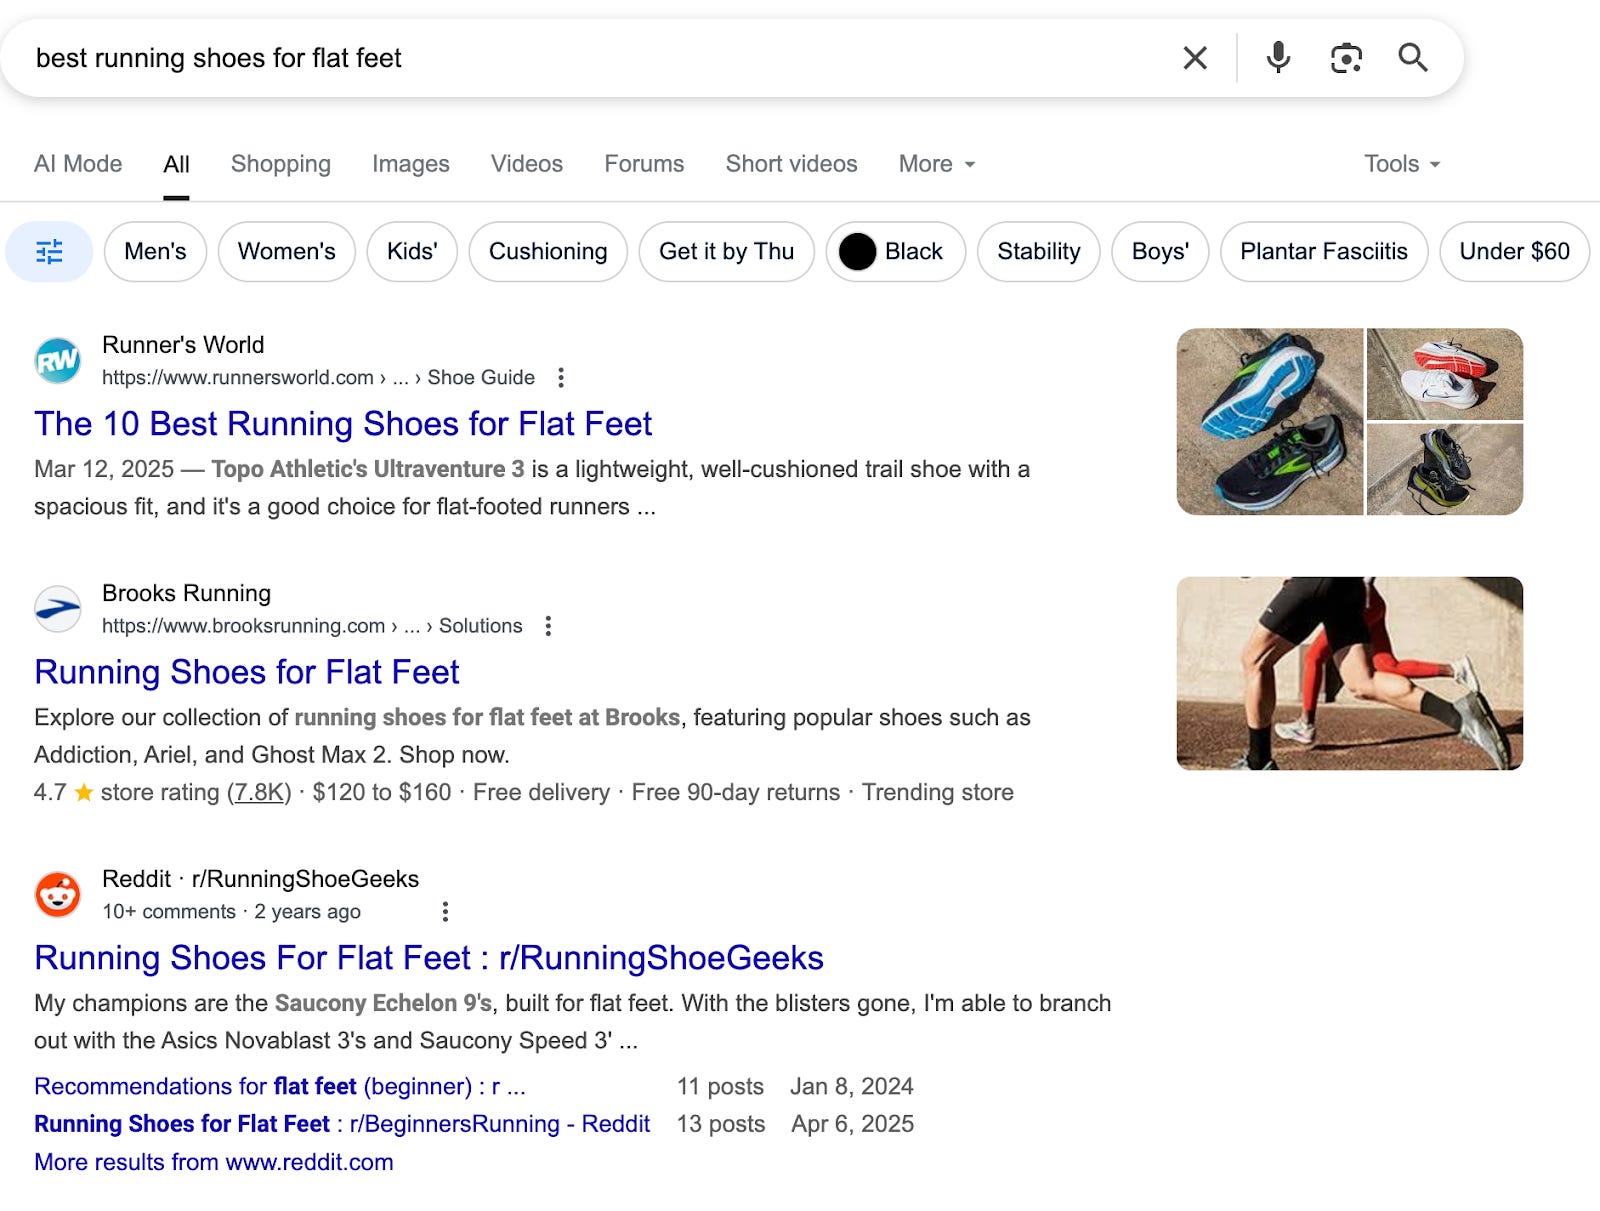
Task: Expand the More dropdown menu
Action: pyautogui.click(x=937, y=164)
